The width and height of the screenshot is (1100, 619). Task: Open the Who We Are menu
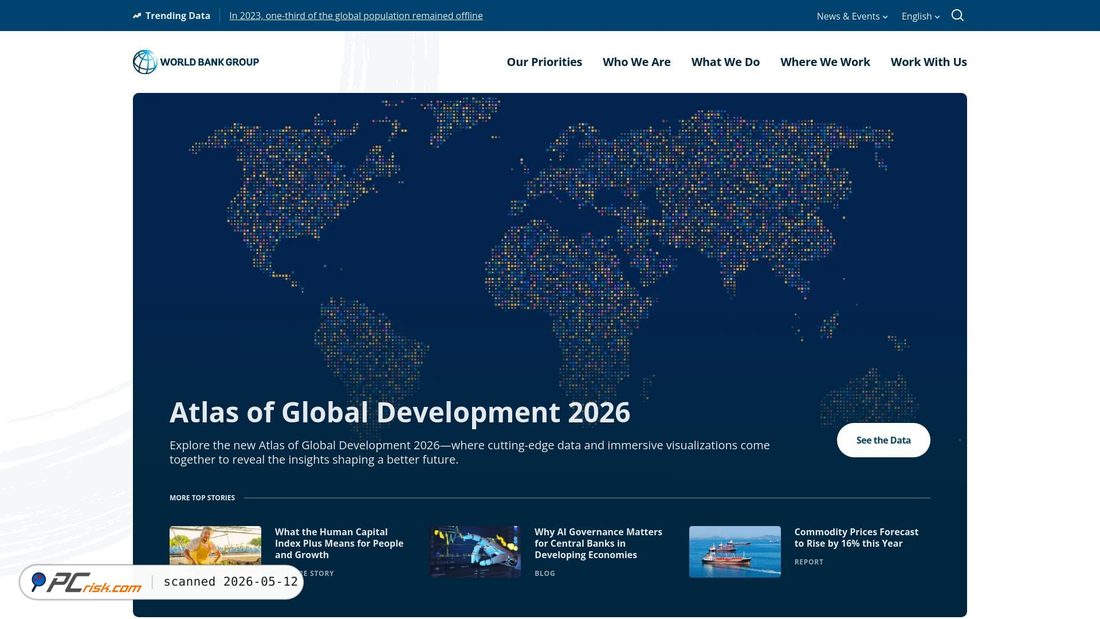[636, 62]
